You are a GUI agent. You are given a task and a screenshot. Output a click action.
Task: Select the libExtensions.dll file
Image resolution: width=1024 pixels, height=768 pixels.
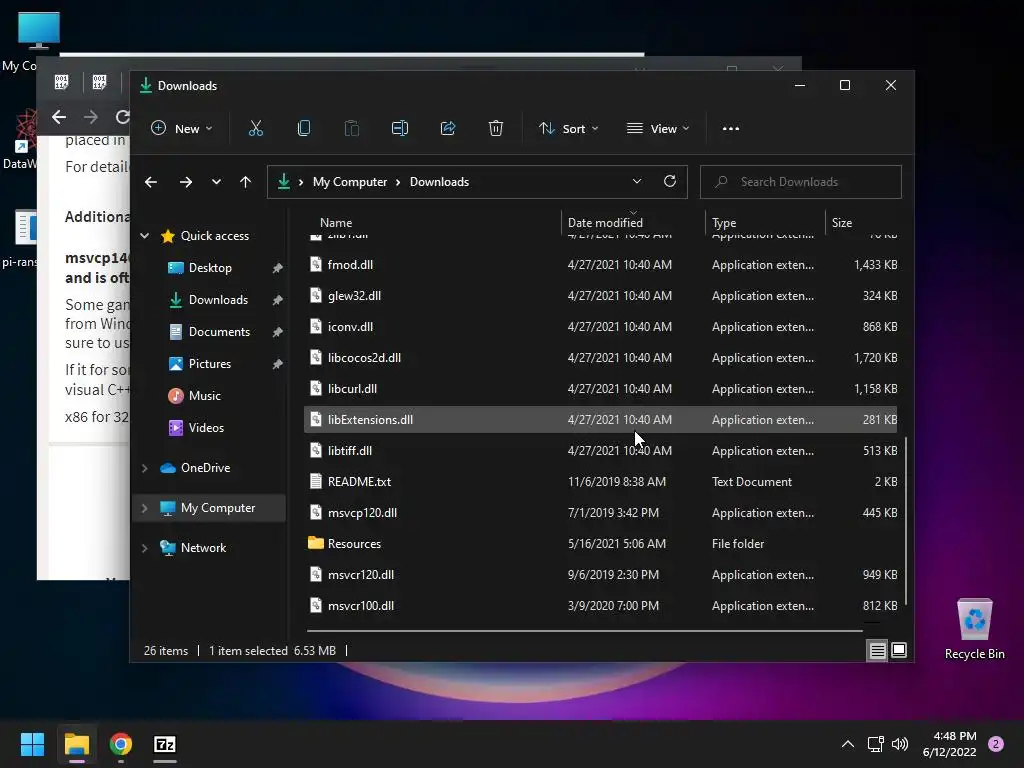(600, 419)
